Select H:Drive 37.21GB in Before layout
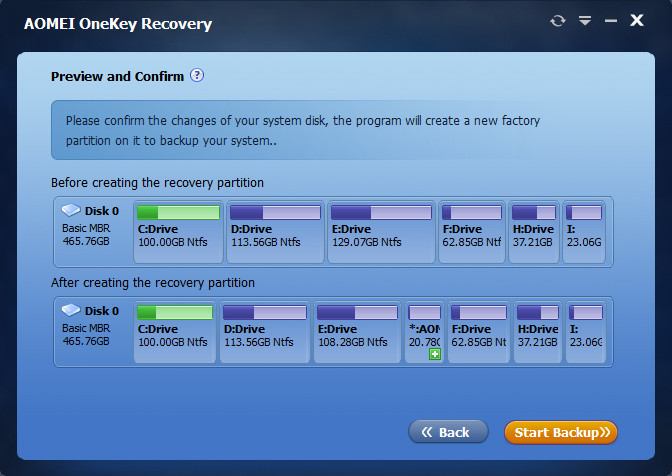The width and height of the screenshot is (672, 476). pos(534,232)
